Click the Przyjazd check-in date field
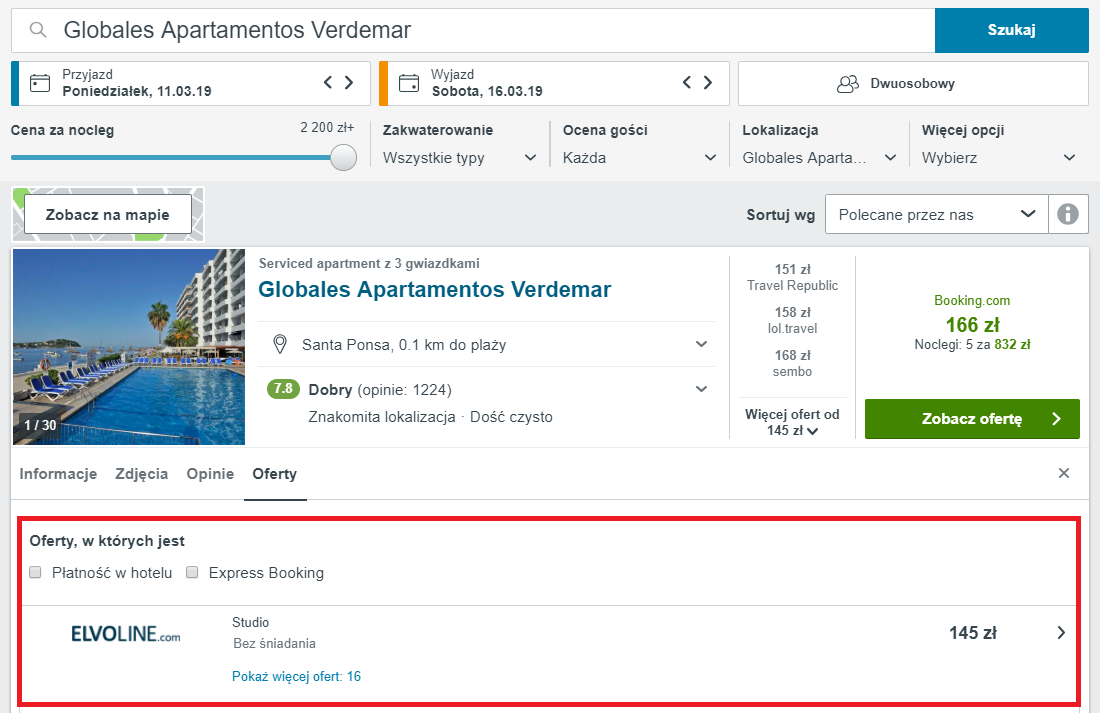The height and width of the screenshot is (713, 1100). (191, 84)
